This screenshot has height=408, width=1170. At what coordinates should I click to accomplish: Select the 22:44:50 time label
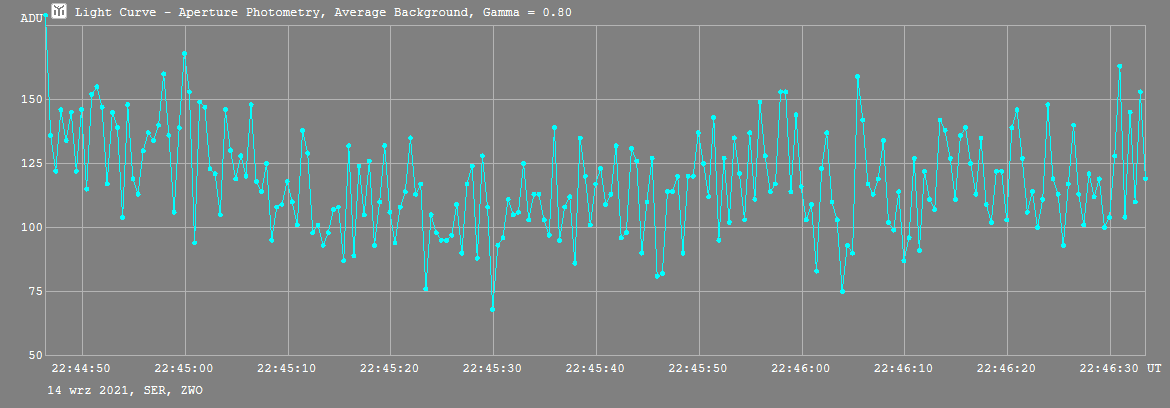click(82, 368)
